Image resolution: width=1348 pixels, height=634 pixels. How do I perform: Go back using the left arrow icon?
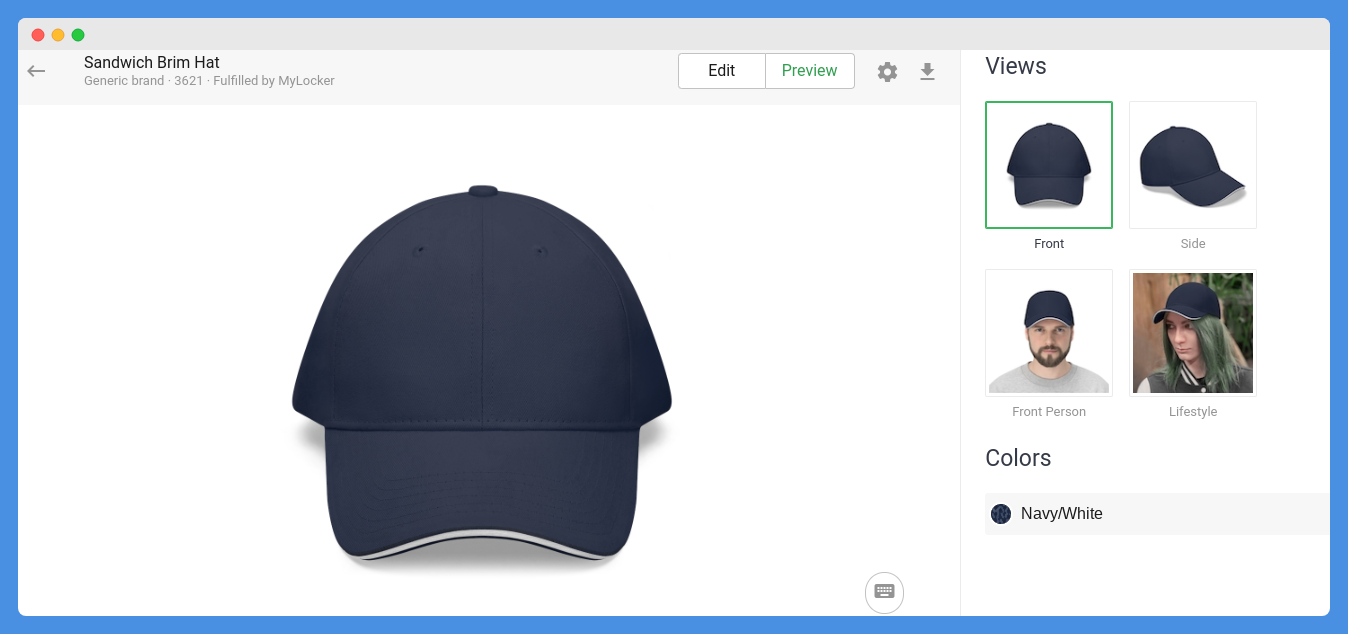[x=37, y=71]
